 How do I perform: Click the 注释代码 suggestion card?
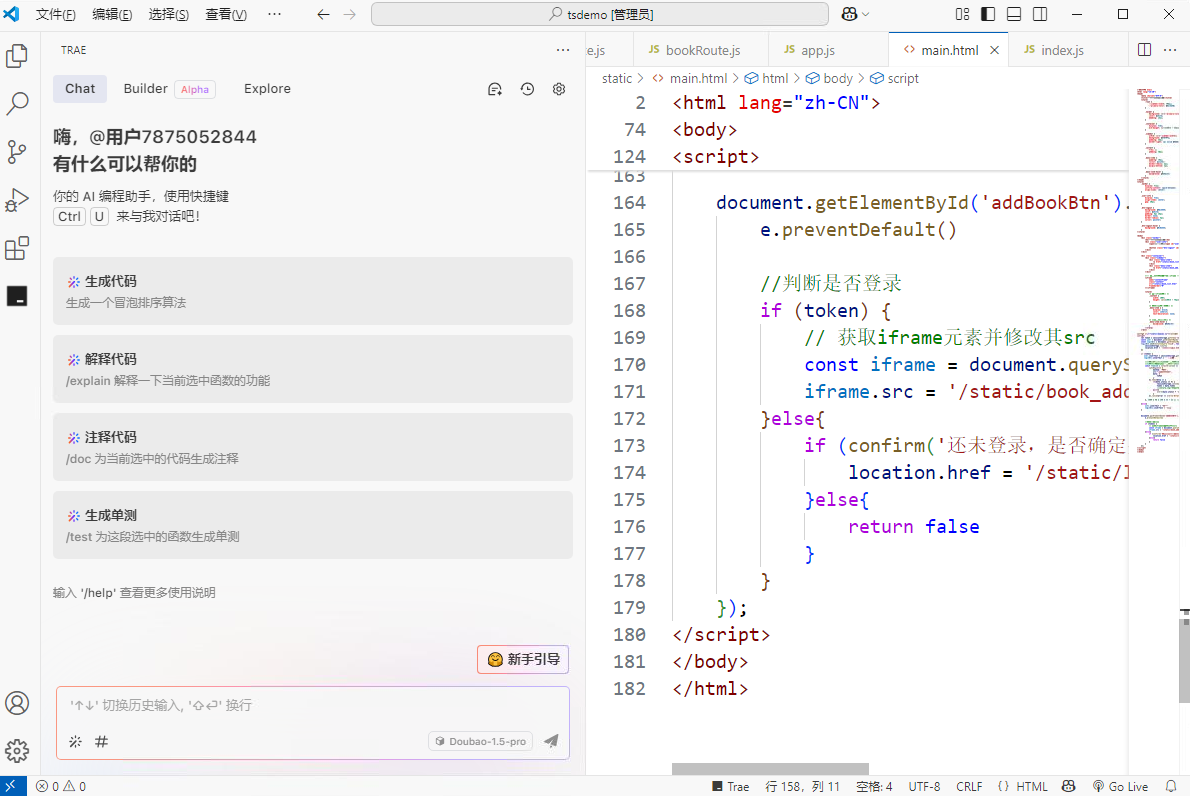[313, 448]
